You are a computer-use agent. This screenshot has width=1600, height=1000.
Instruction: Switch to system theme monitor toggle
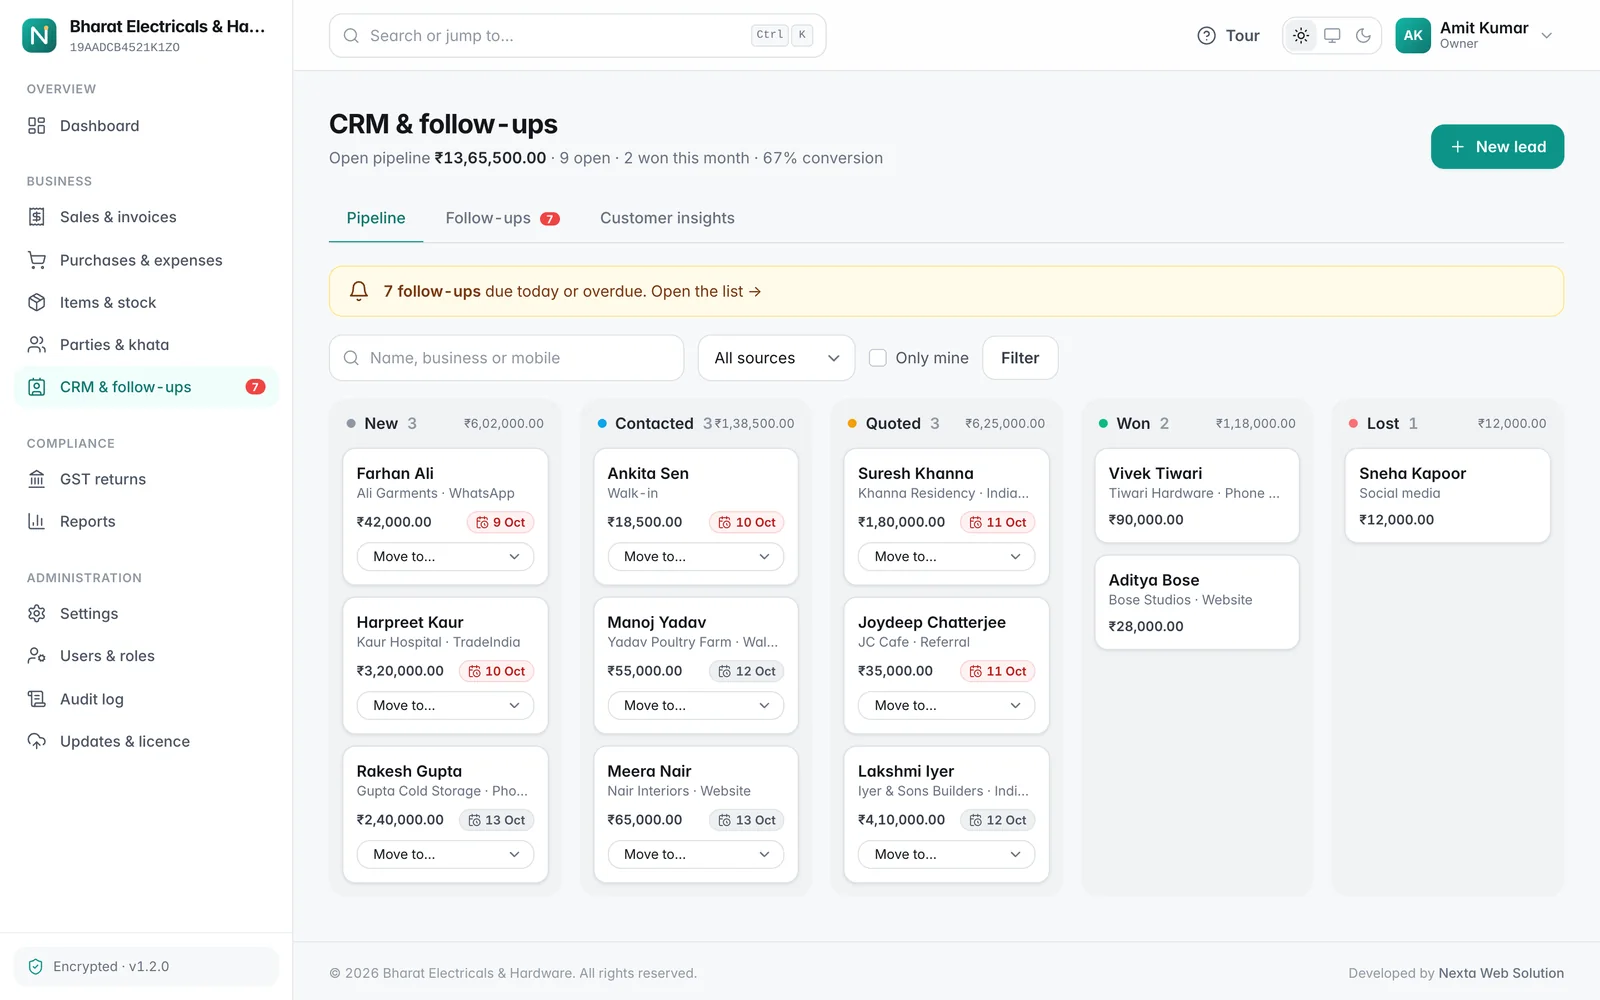coord(1332,36)
